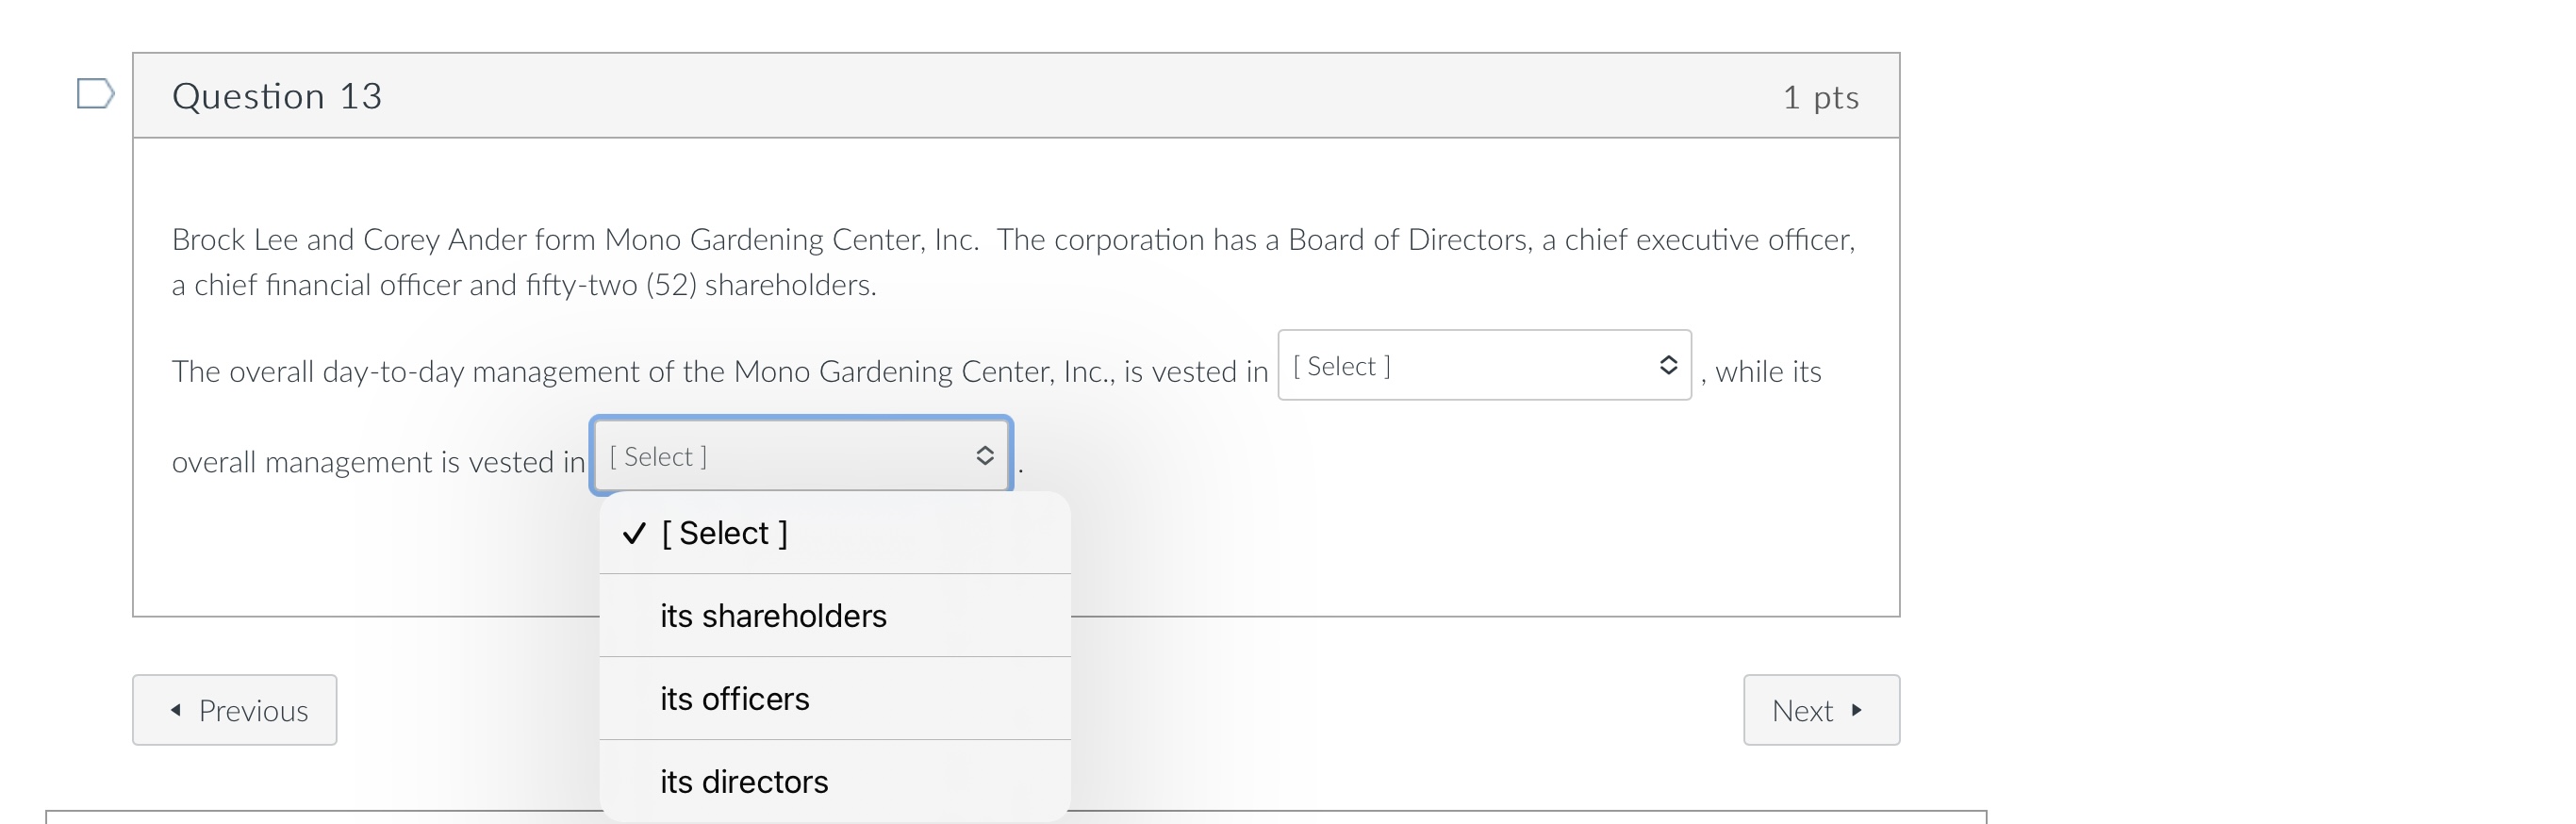
Task: Click the chevron on the highlighted Select dropdown
Action: (x=984, y=456)
